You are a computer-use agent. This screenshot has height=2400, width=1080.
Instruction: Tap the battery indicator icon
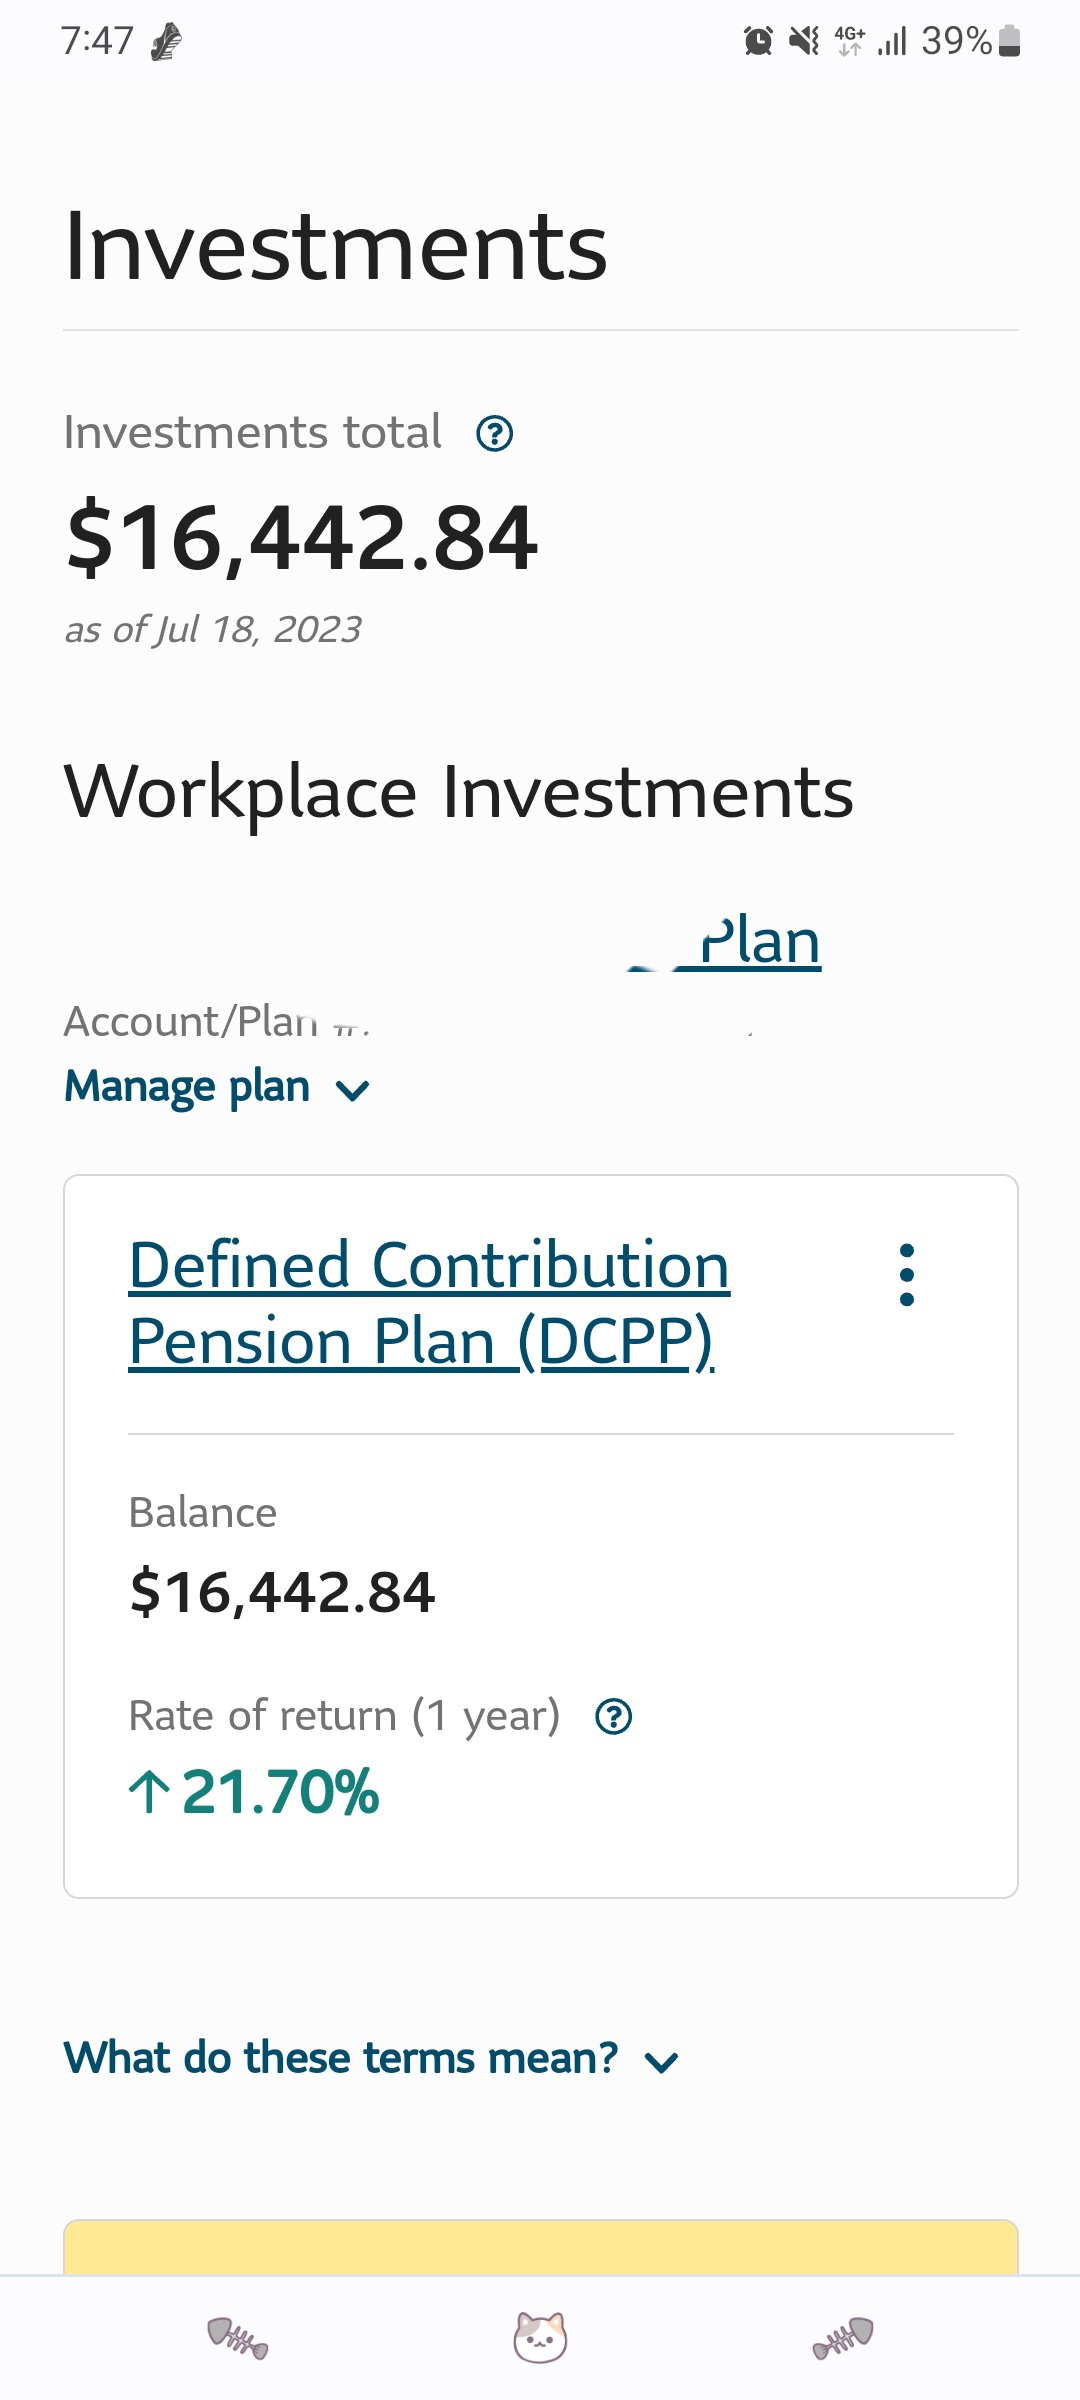coord(1010,41)
